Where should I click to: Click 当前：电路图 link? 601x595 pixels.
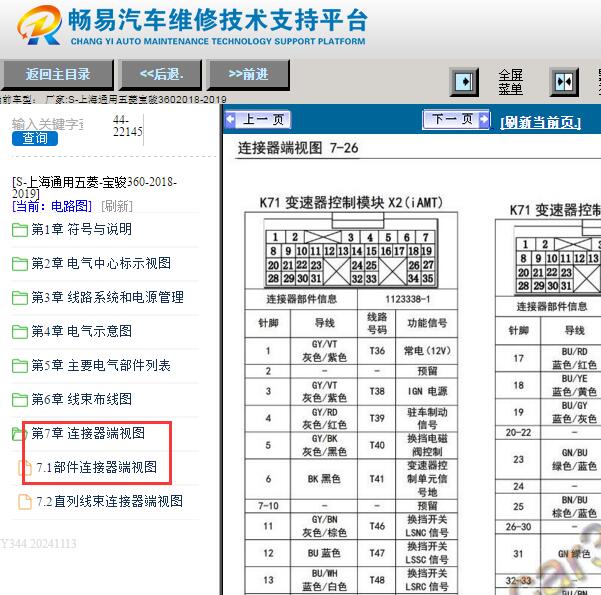point(52,206)
